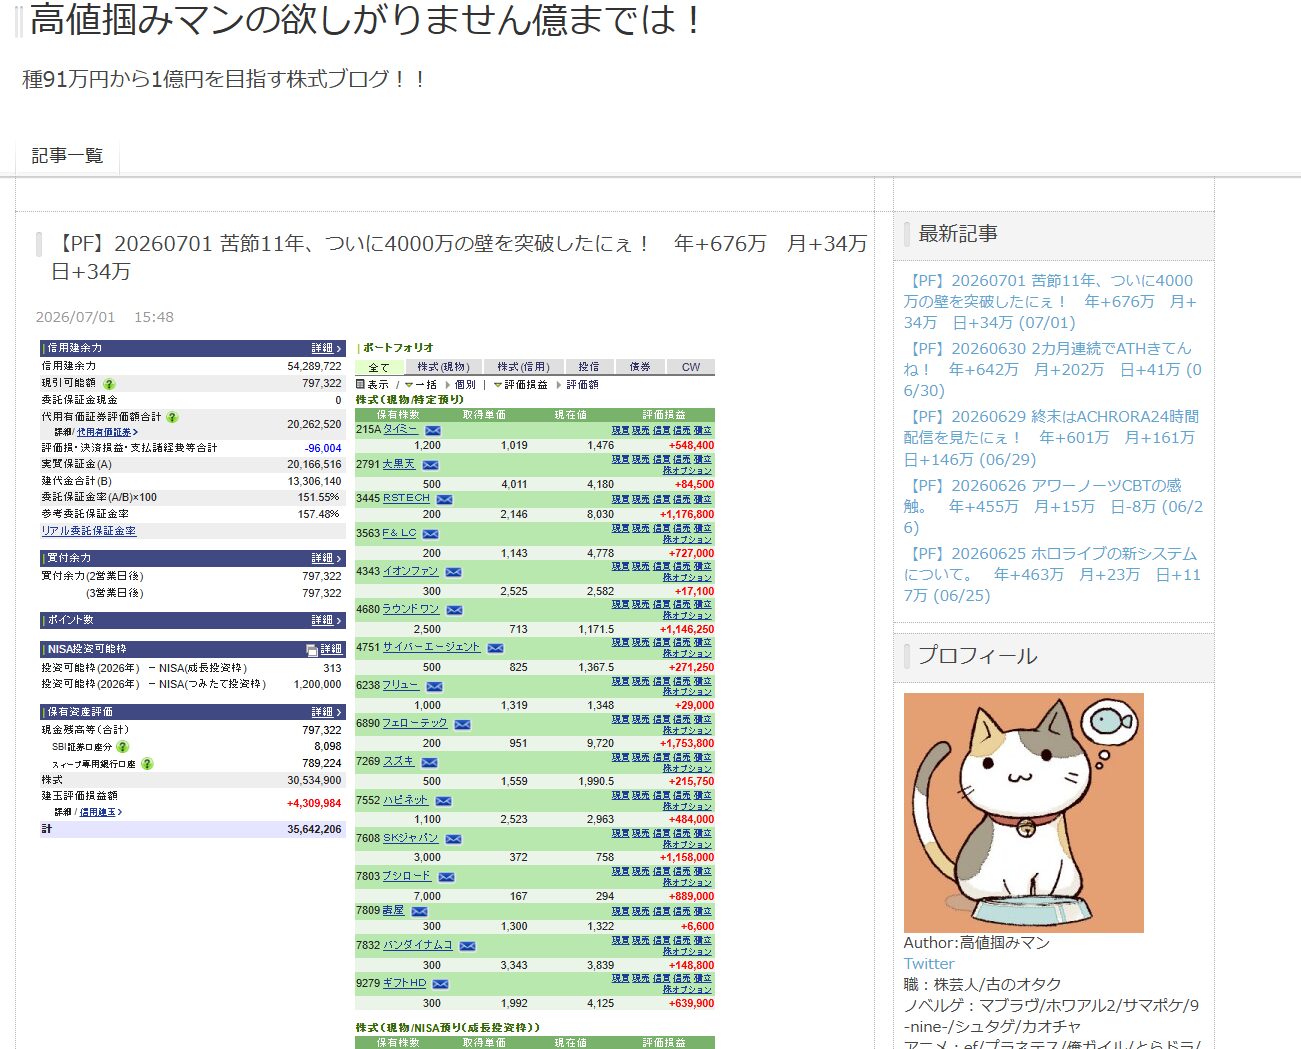The width and height of the screenshot is (1301, 1049).
Task: Click the post date 2026/07/01 15:48
Action: click(x=105, y=317)
